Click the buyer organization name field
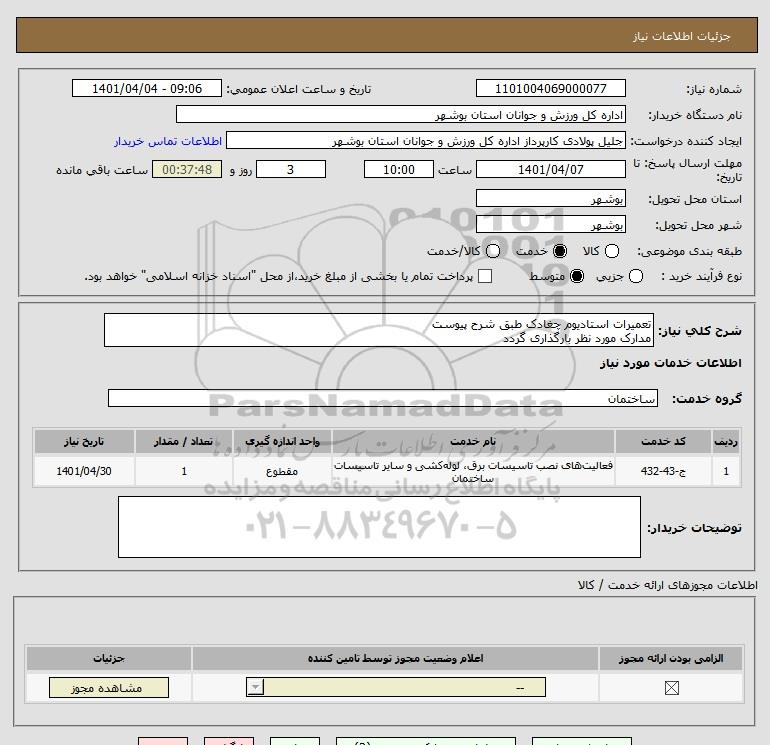 click(401, 114)
